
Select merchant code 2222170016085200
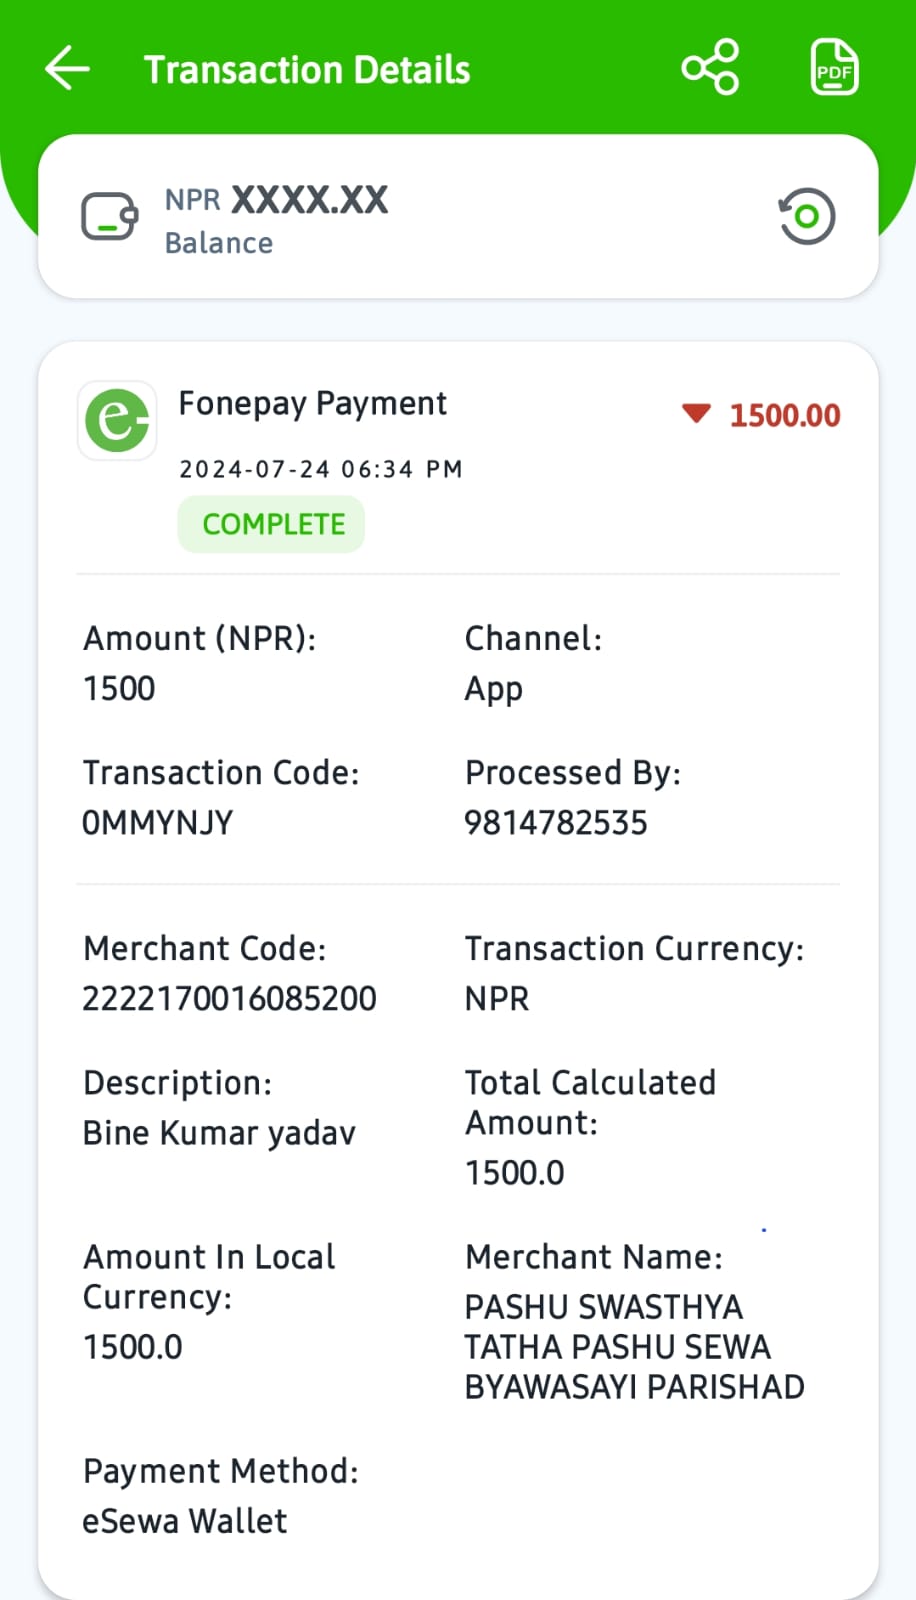[229, 998]
